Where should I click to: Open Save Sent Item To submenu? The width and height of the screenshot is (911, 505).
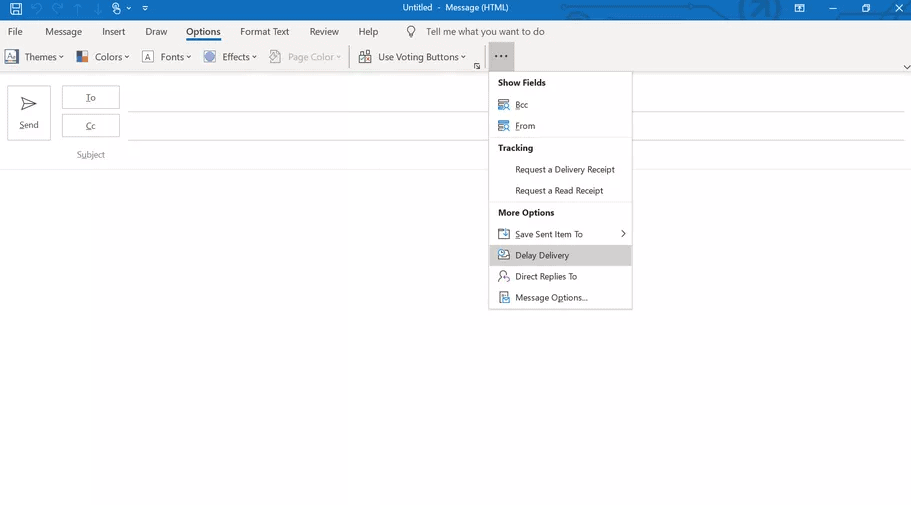pos(560,234)
